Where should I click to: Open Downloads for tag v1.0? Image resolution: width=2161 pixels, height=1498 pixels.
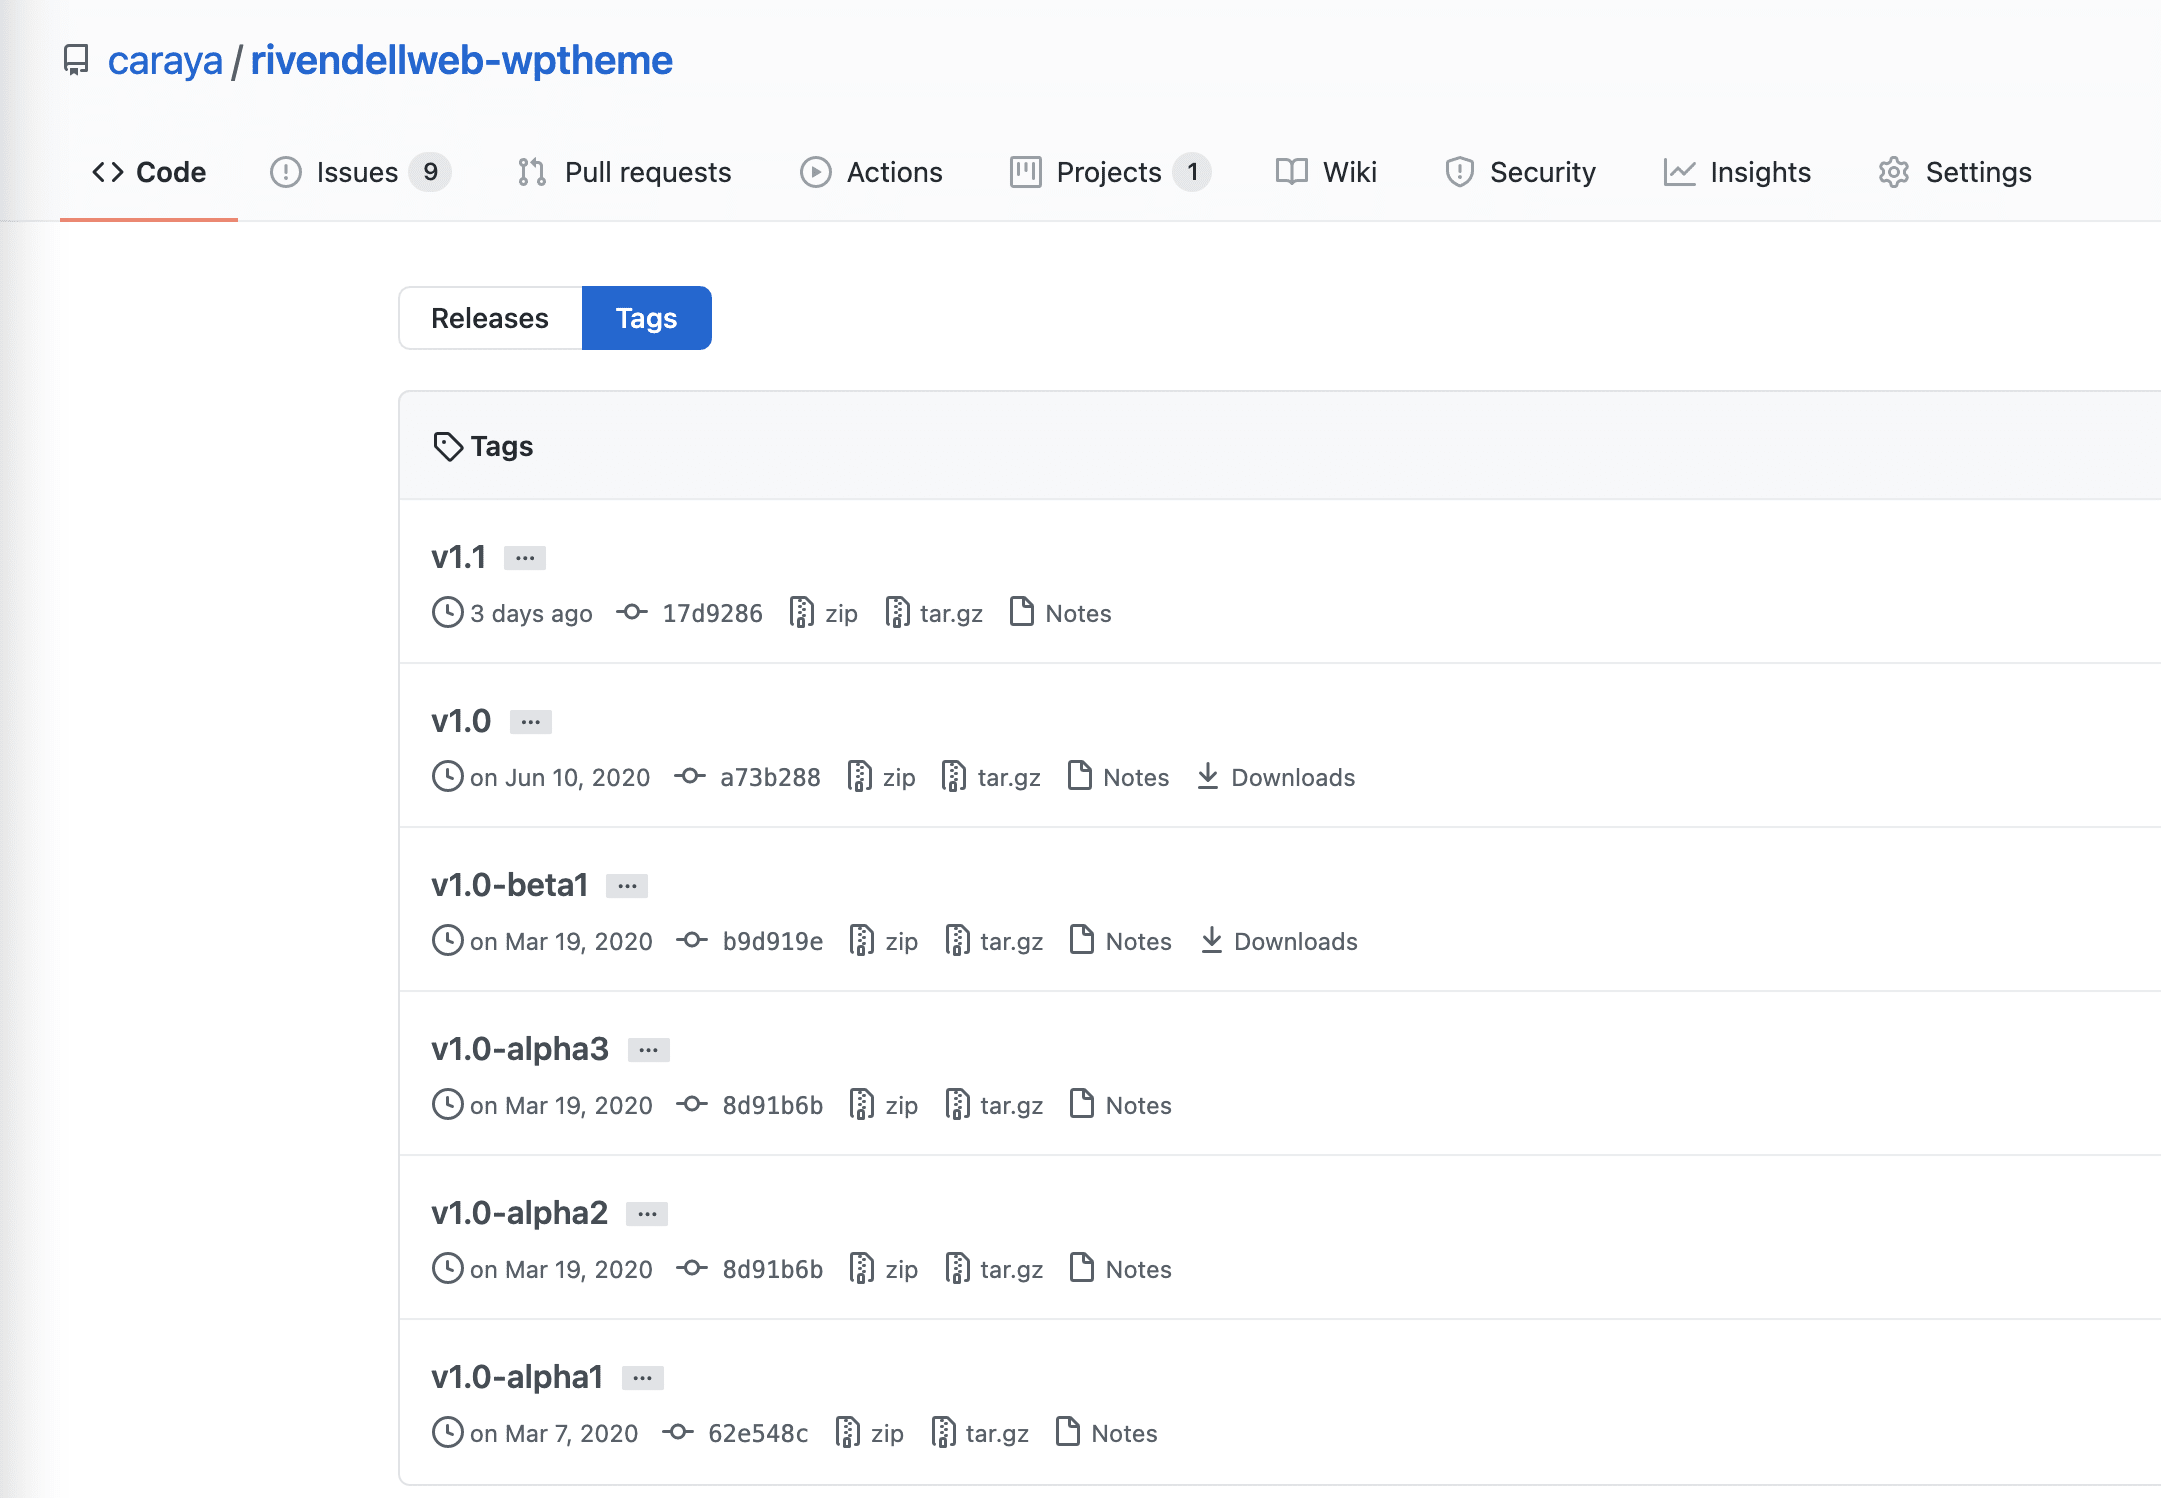click(x=1276, y=777)
